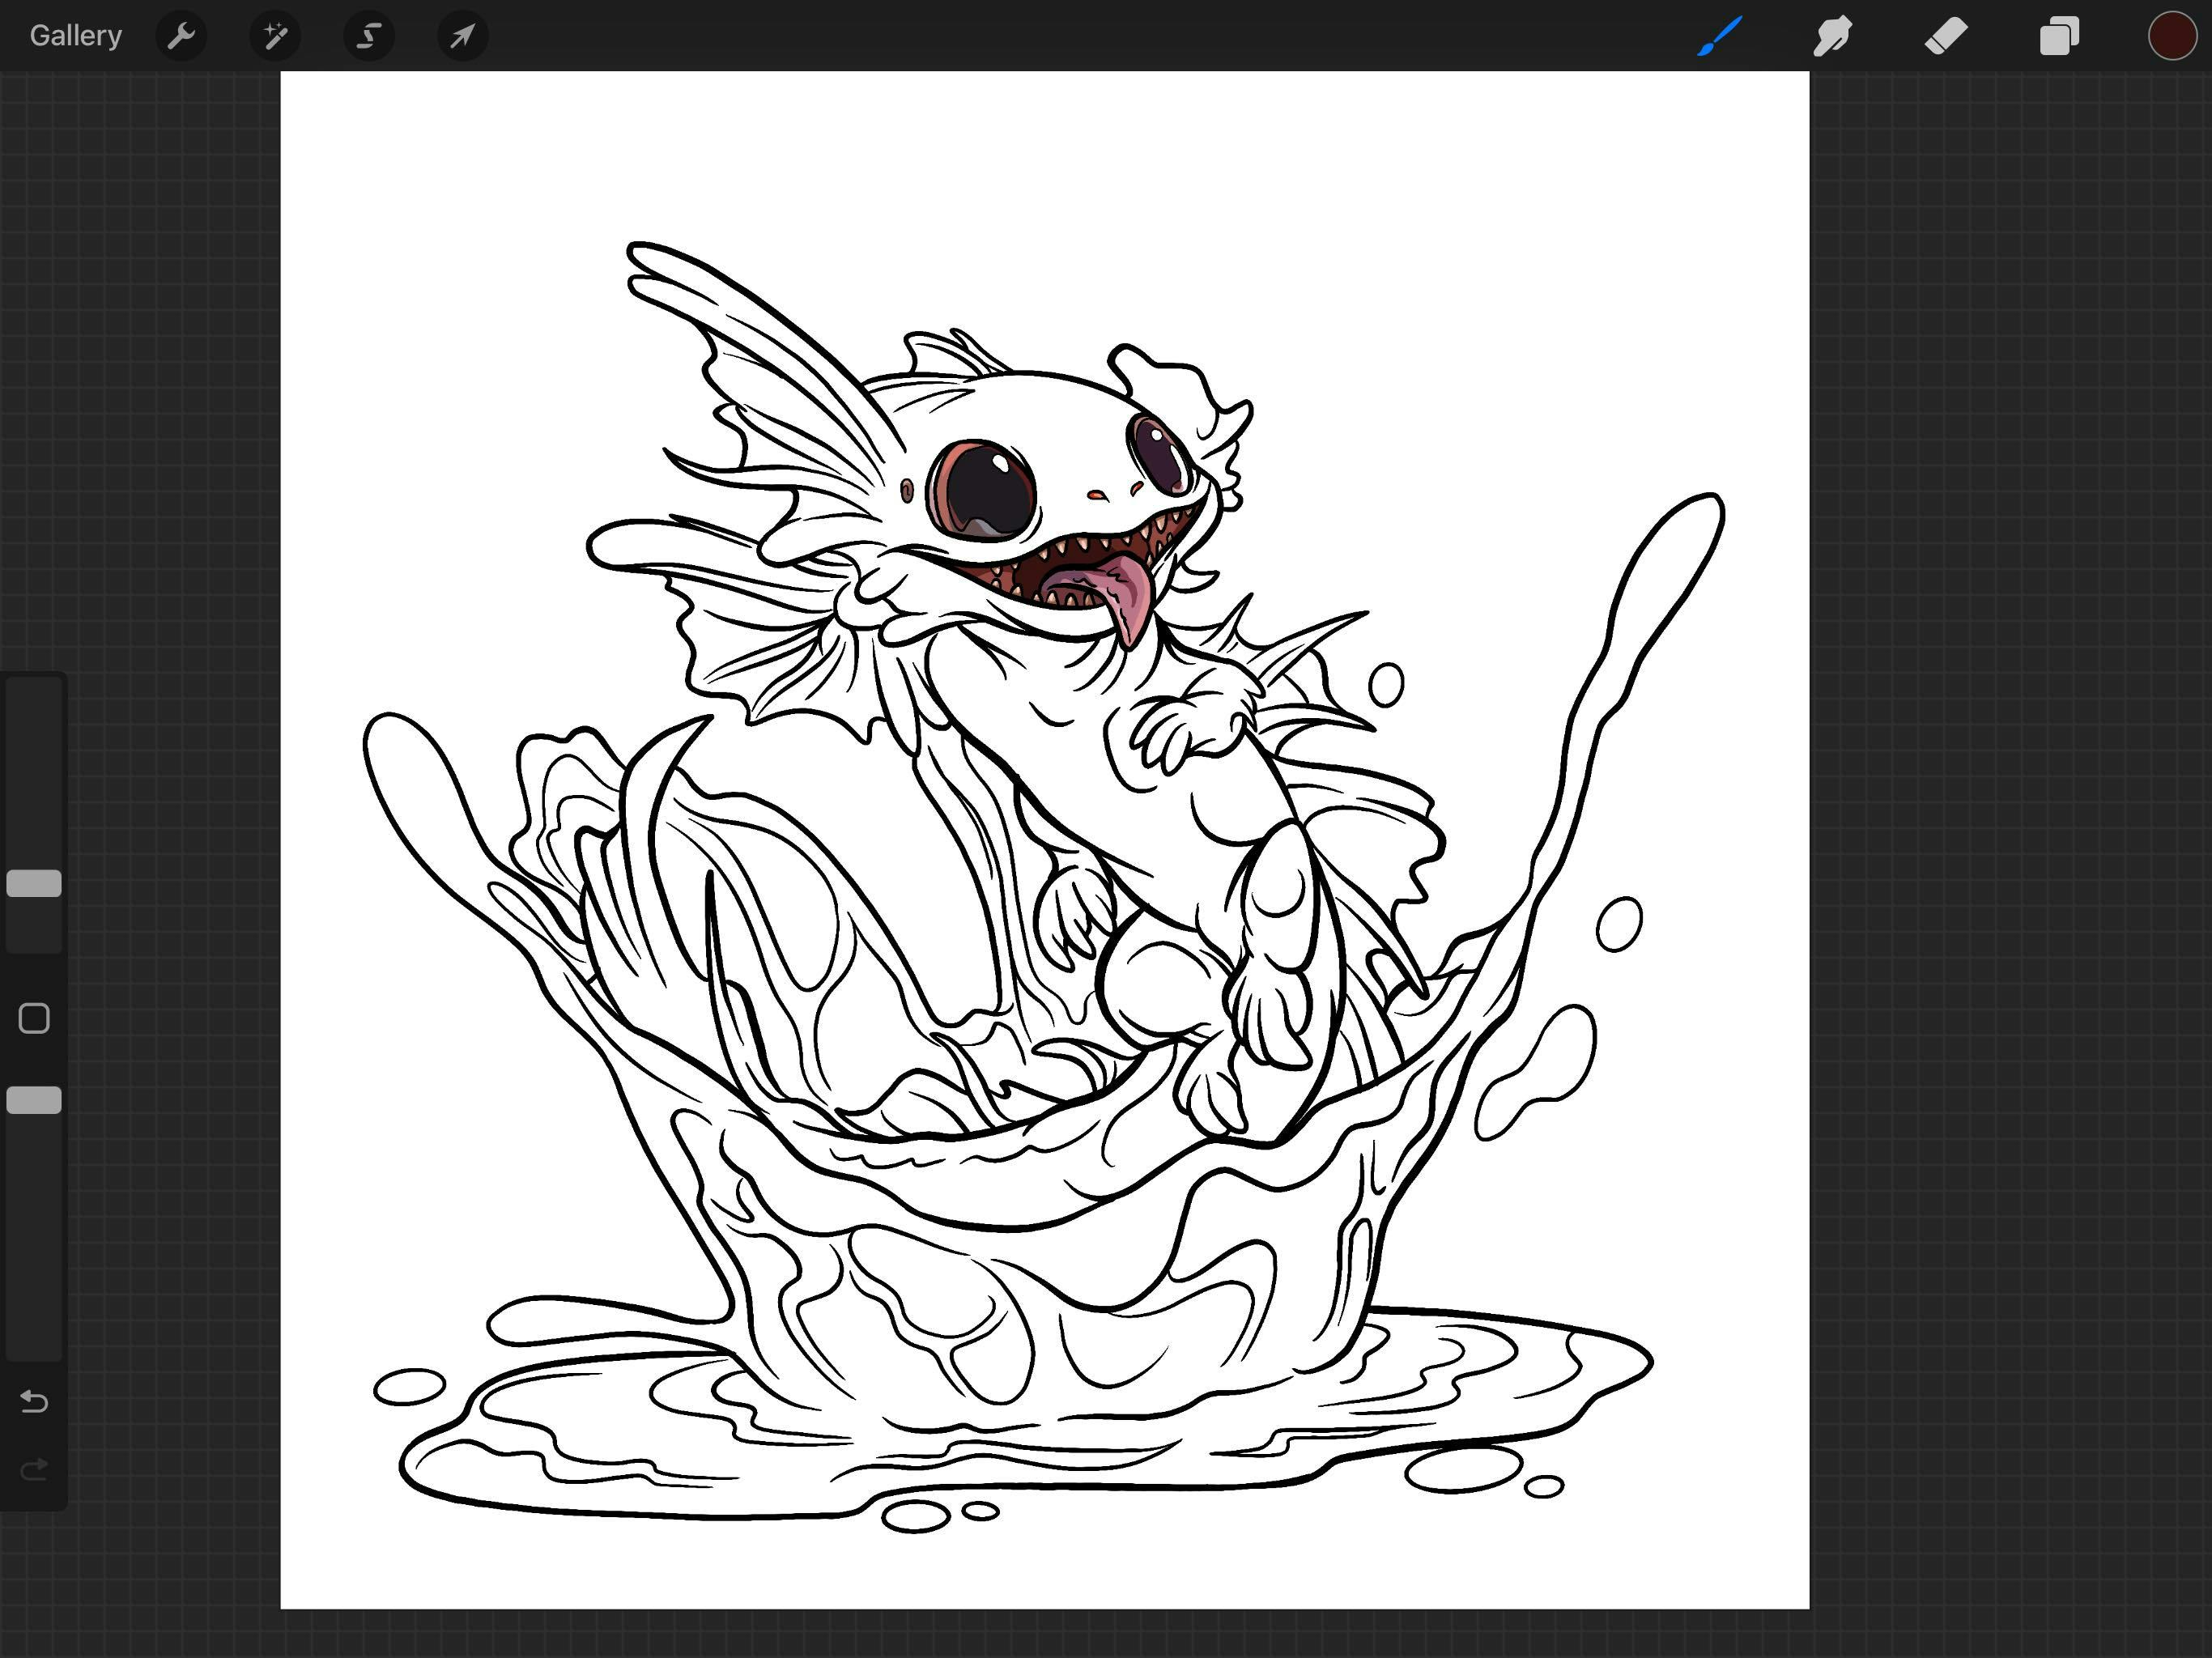Click the lower track of opacity slider
The image size is (2212, 1658).
pos(34,1240)
